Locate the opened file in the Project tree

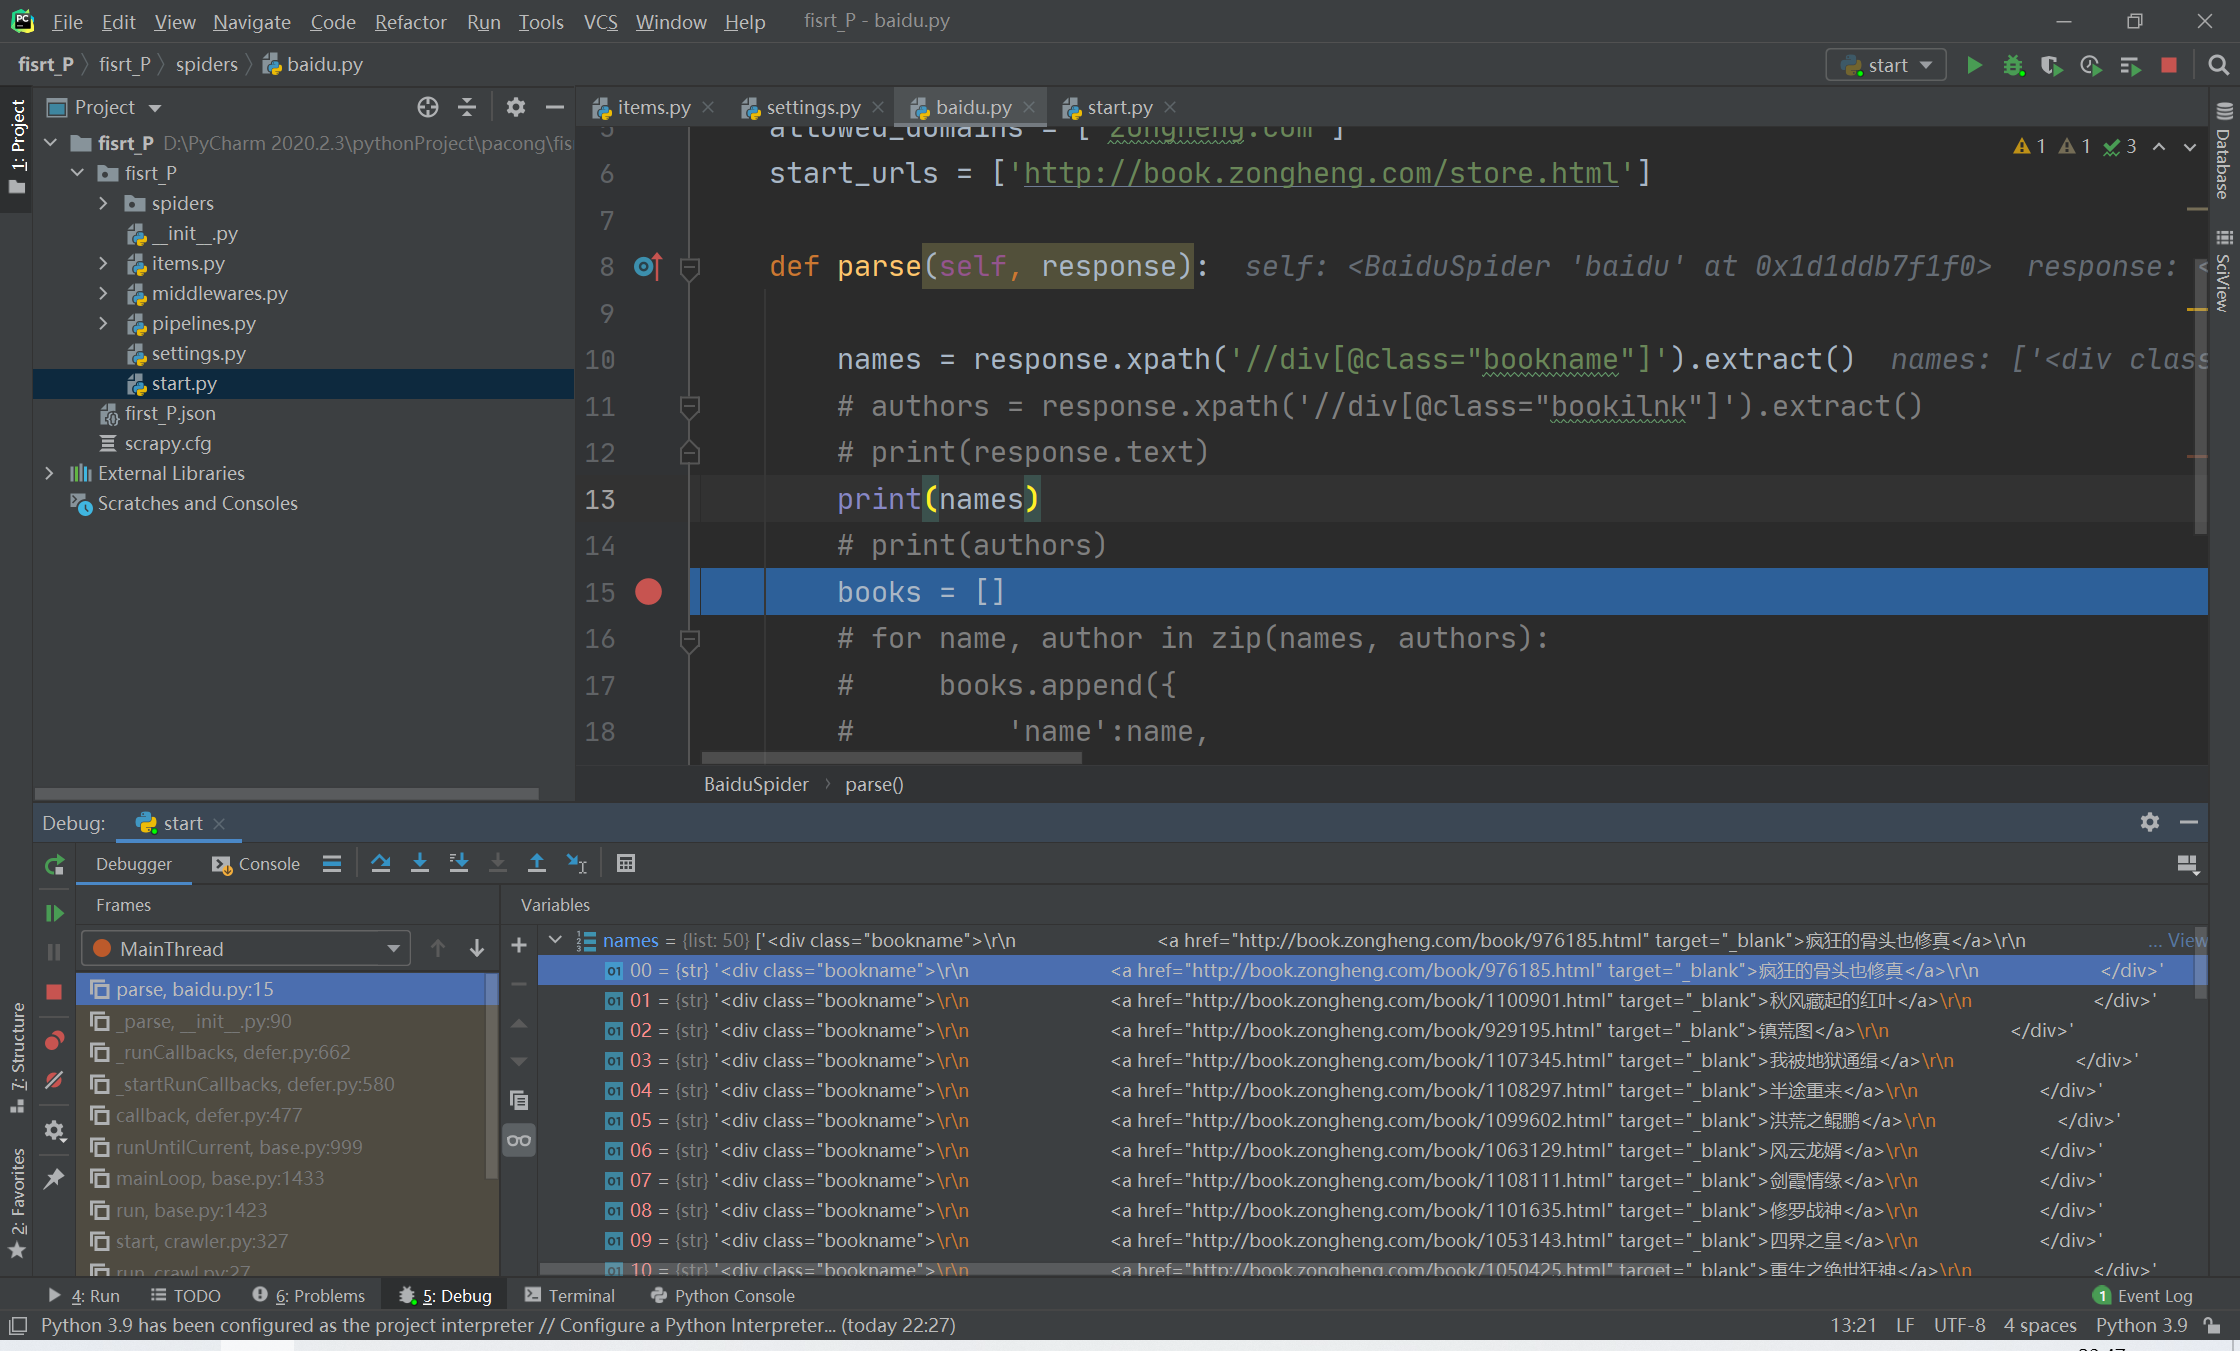[428, 107]
